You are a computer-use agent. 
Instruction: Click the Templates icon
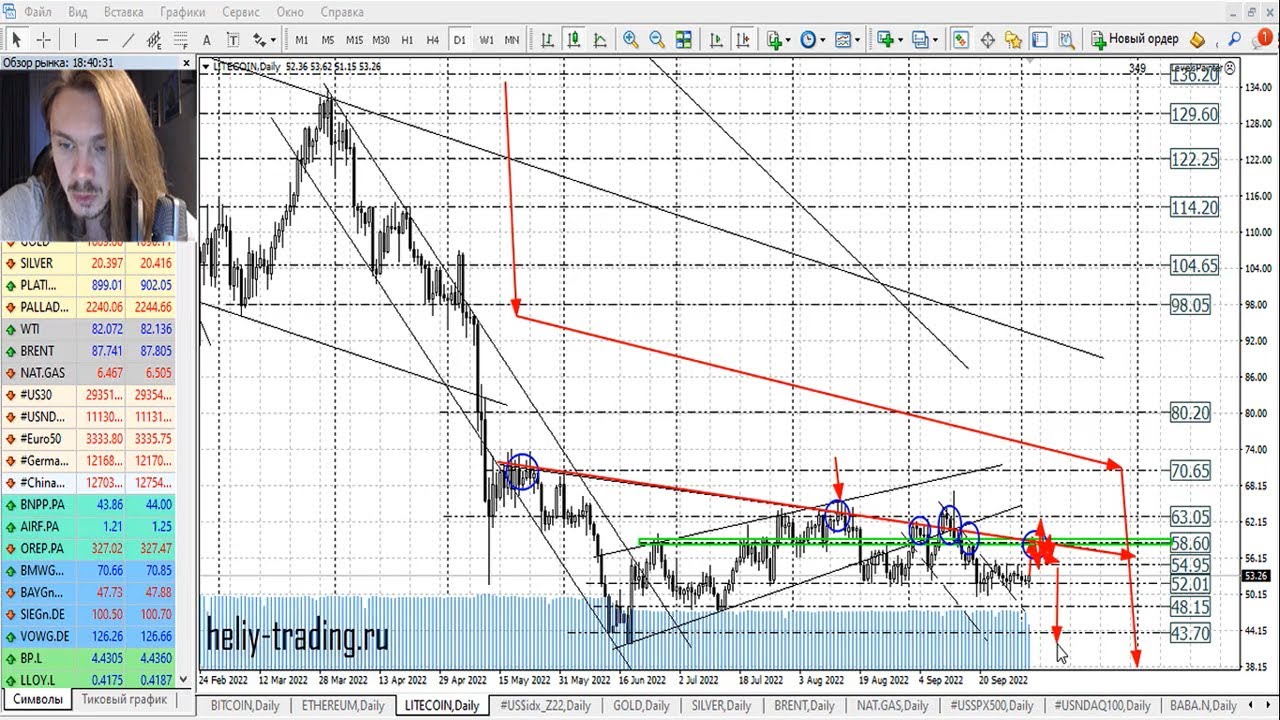[x=843, y=40]
